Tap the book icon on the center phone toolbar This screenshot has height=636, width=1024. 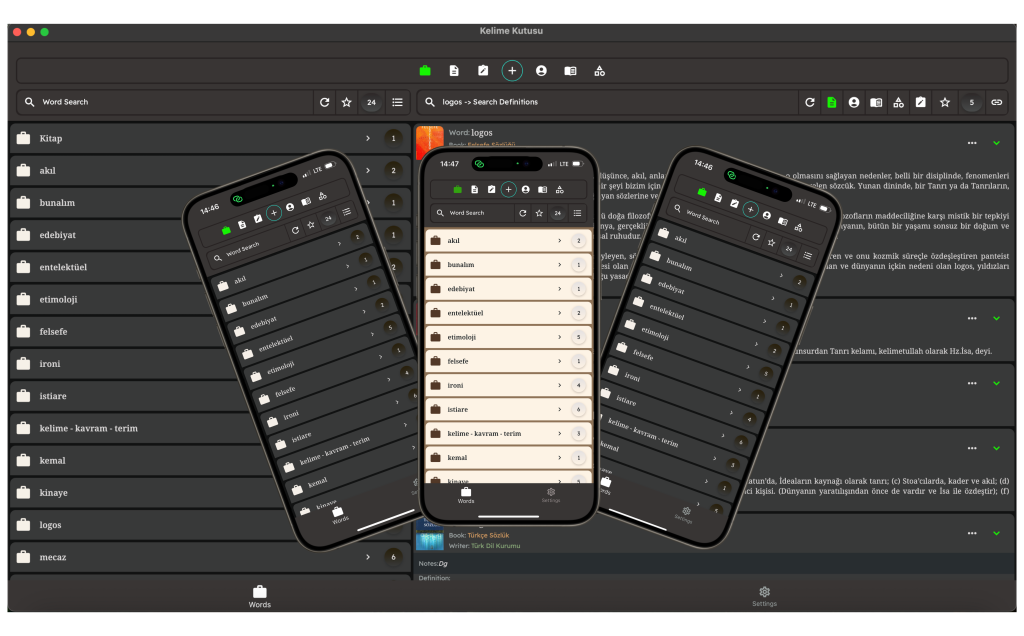tap(543, 189)
